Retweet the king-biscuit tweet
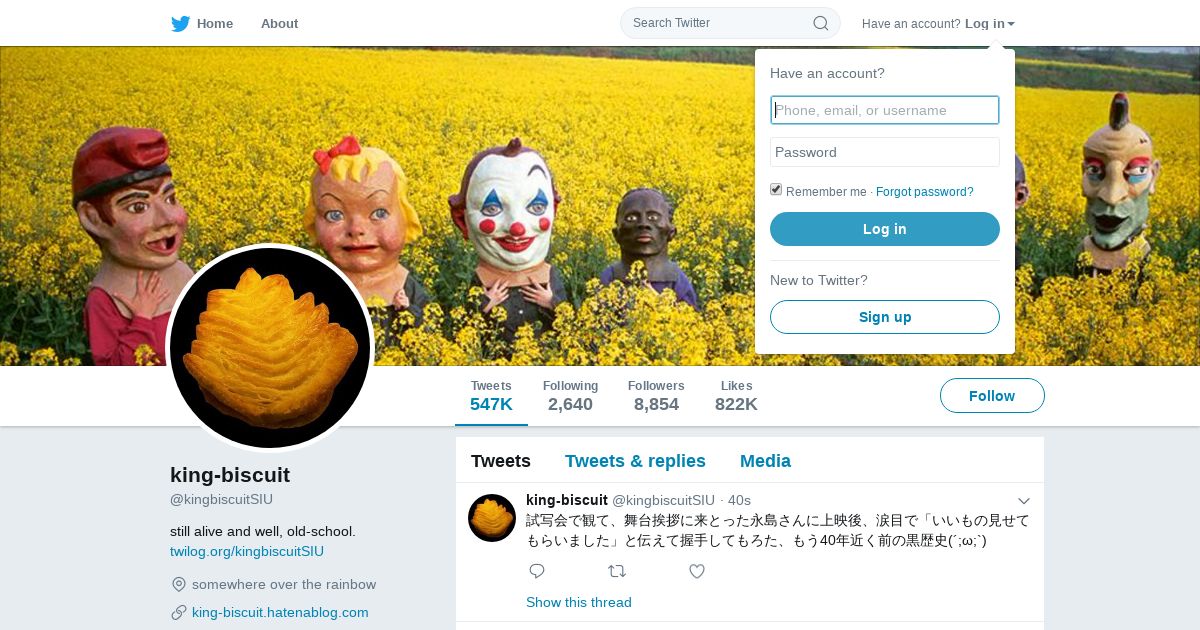The height and width of the screenshot is (630, 1200). [x=617, y=571]
